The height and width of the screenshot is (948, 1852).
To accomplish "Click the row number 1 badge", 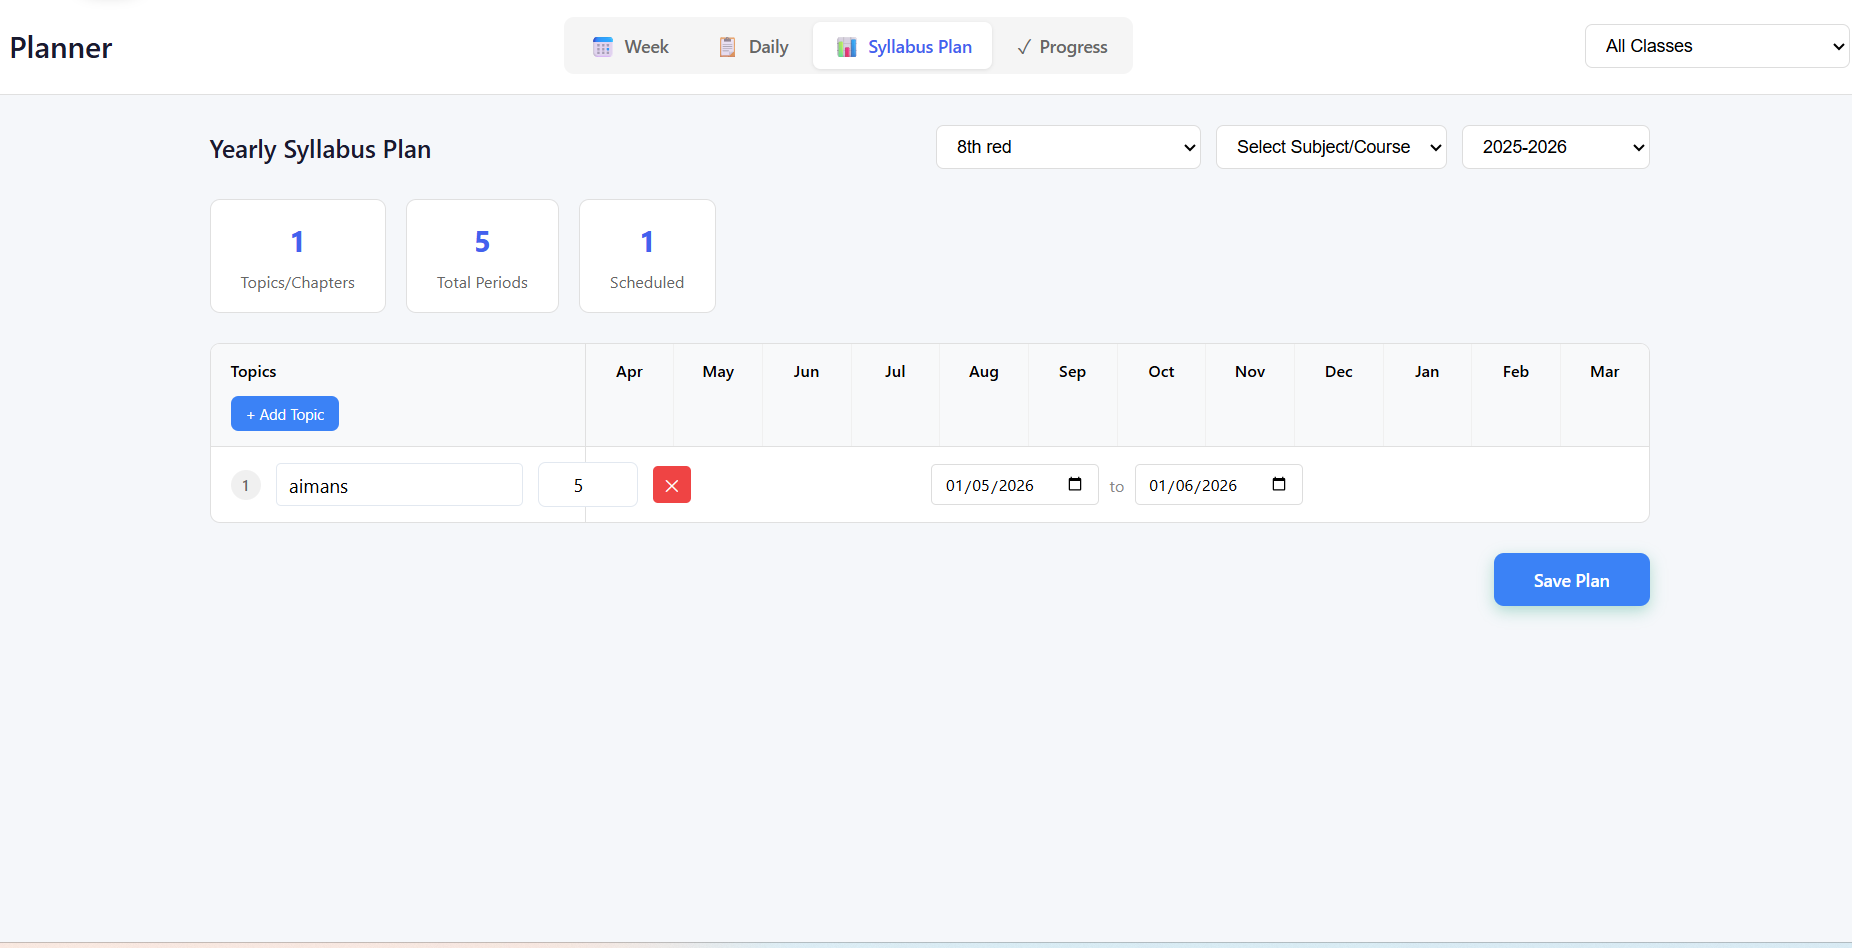I will 246,485.
